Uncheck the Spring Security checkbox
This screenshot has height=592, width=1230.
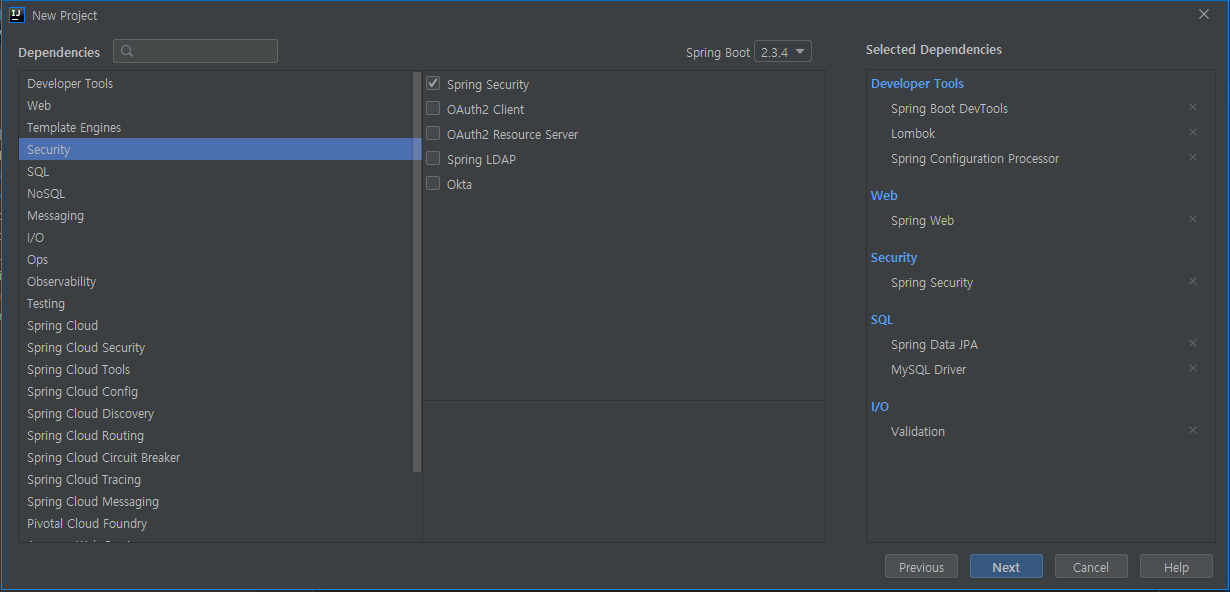433,84
